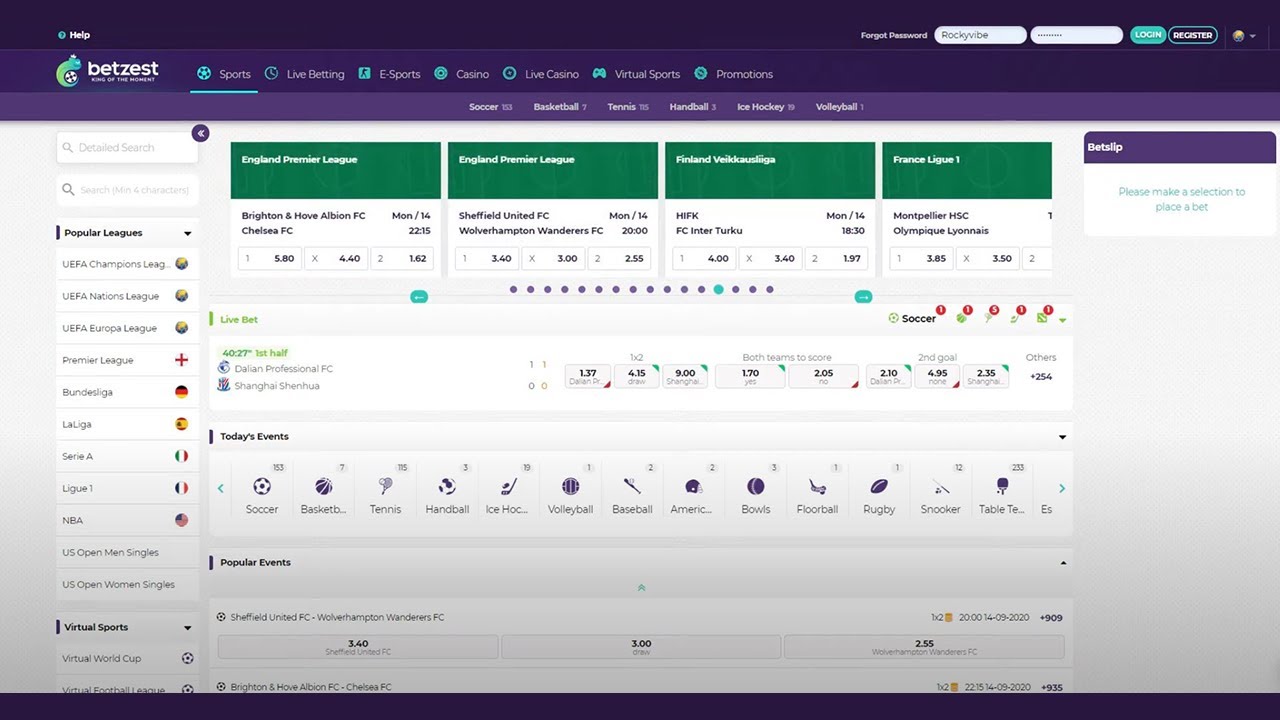This screenshot has width=1280, height=720.
Task: Open the Snooker icon in Today's Events
Action: (941, 487)
